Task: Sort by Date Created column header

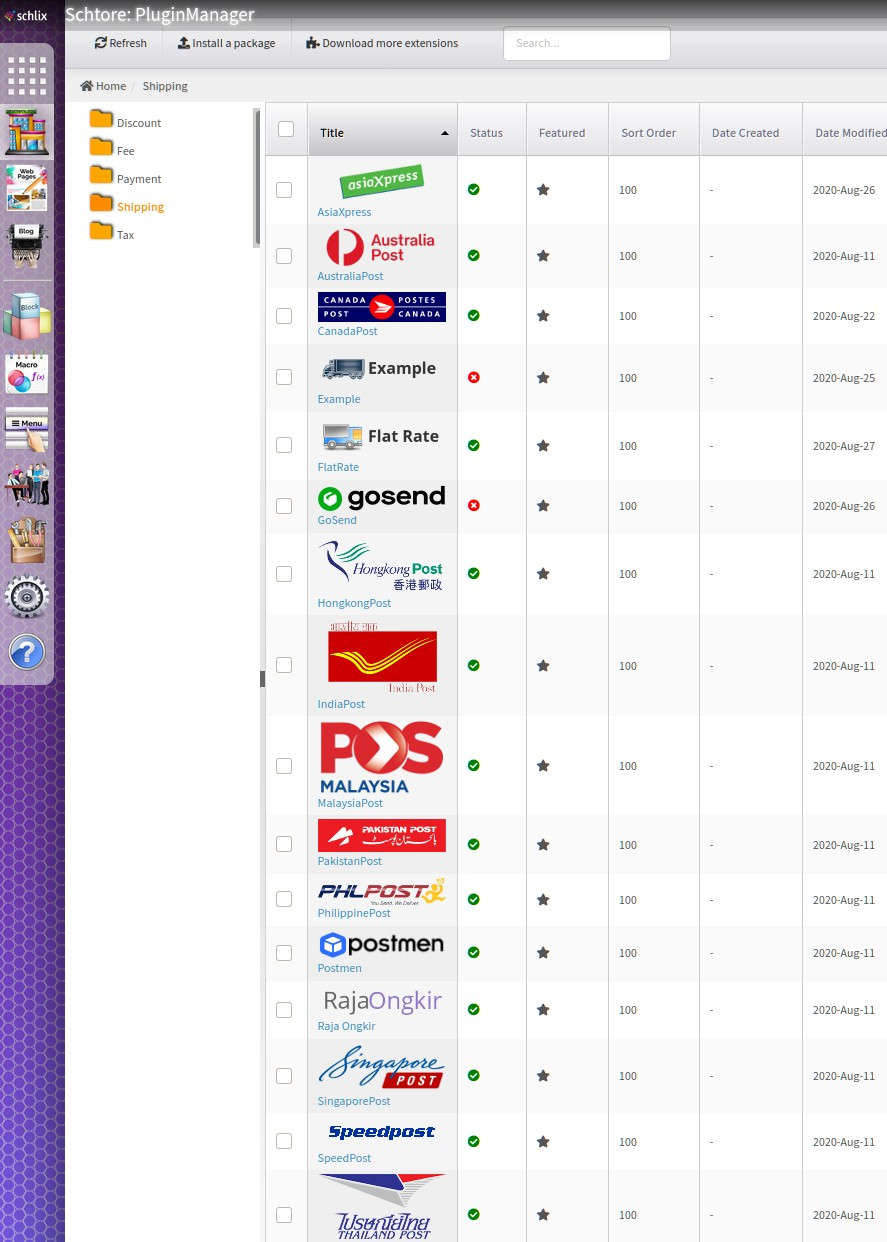Action: click(x=751, y=130)
